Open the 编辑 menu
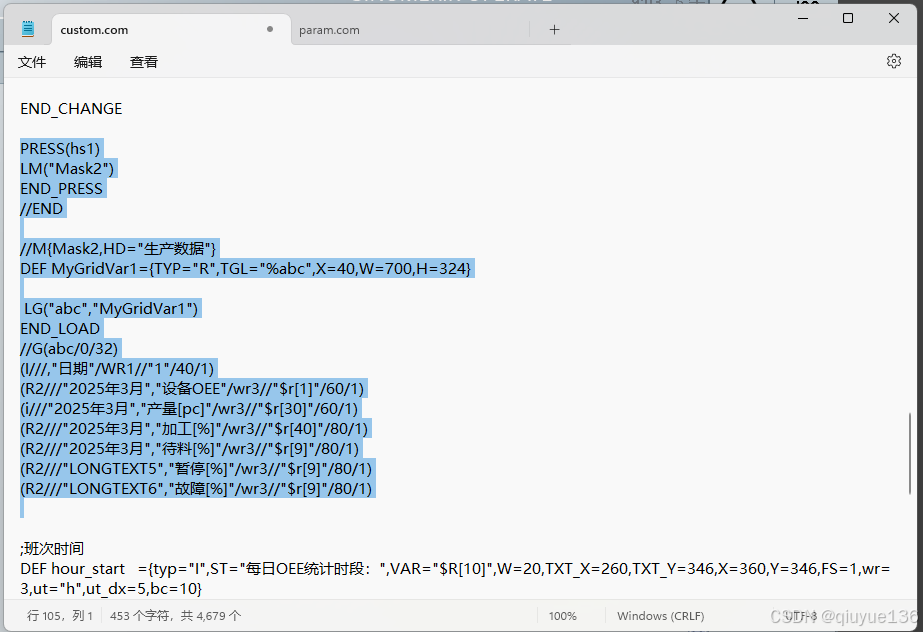Screen dimensions: 923x632 88,62
